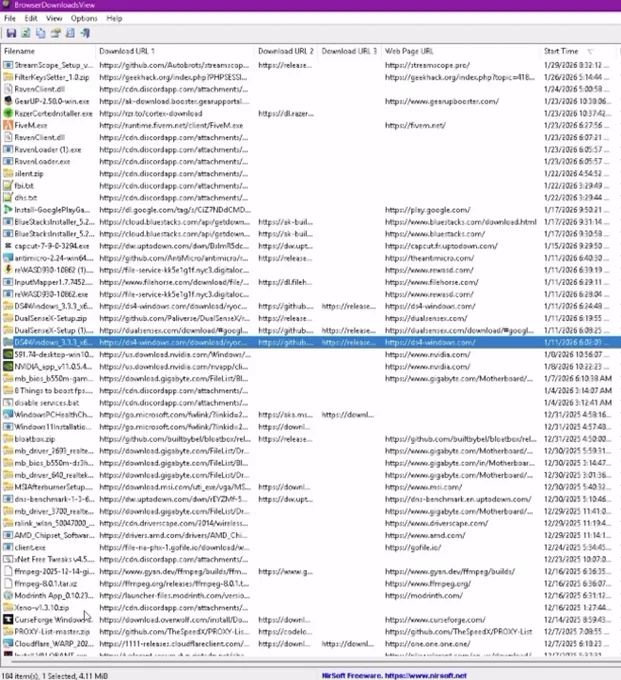Click the Copy Selected Items toolbar icon
Screen dimensions: 621x680
click(41, 33)
